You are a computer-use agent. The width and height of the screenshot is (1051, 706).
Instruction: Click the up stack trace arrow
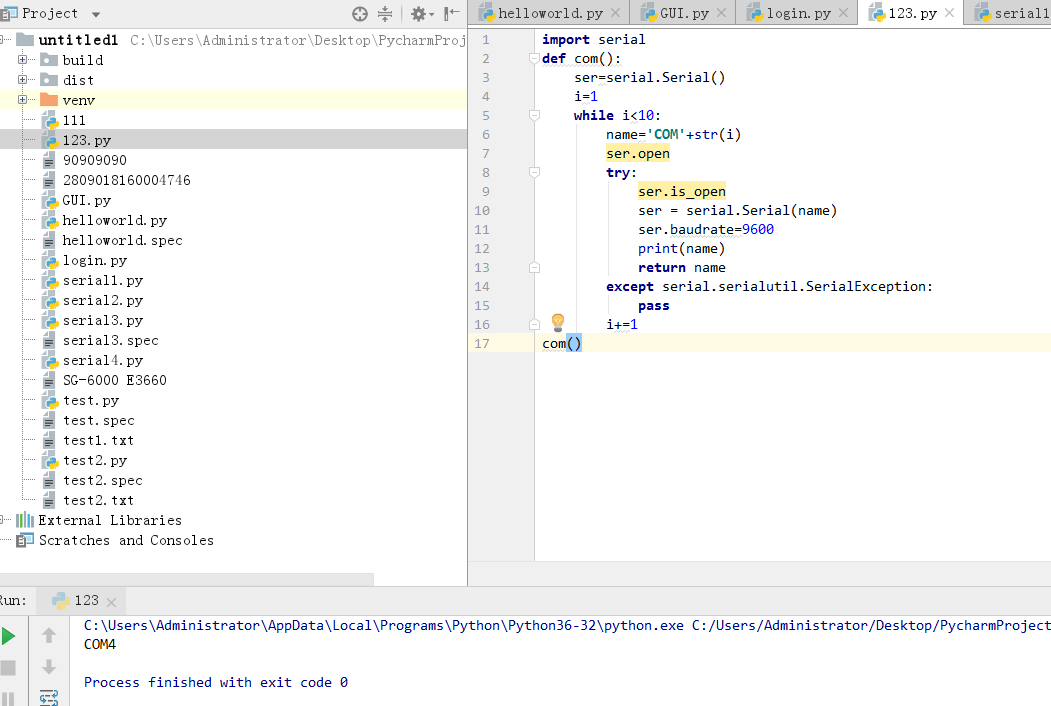[48, 636]
